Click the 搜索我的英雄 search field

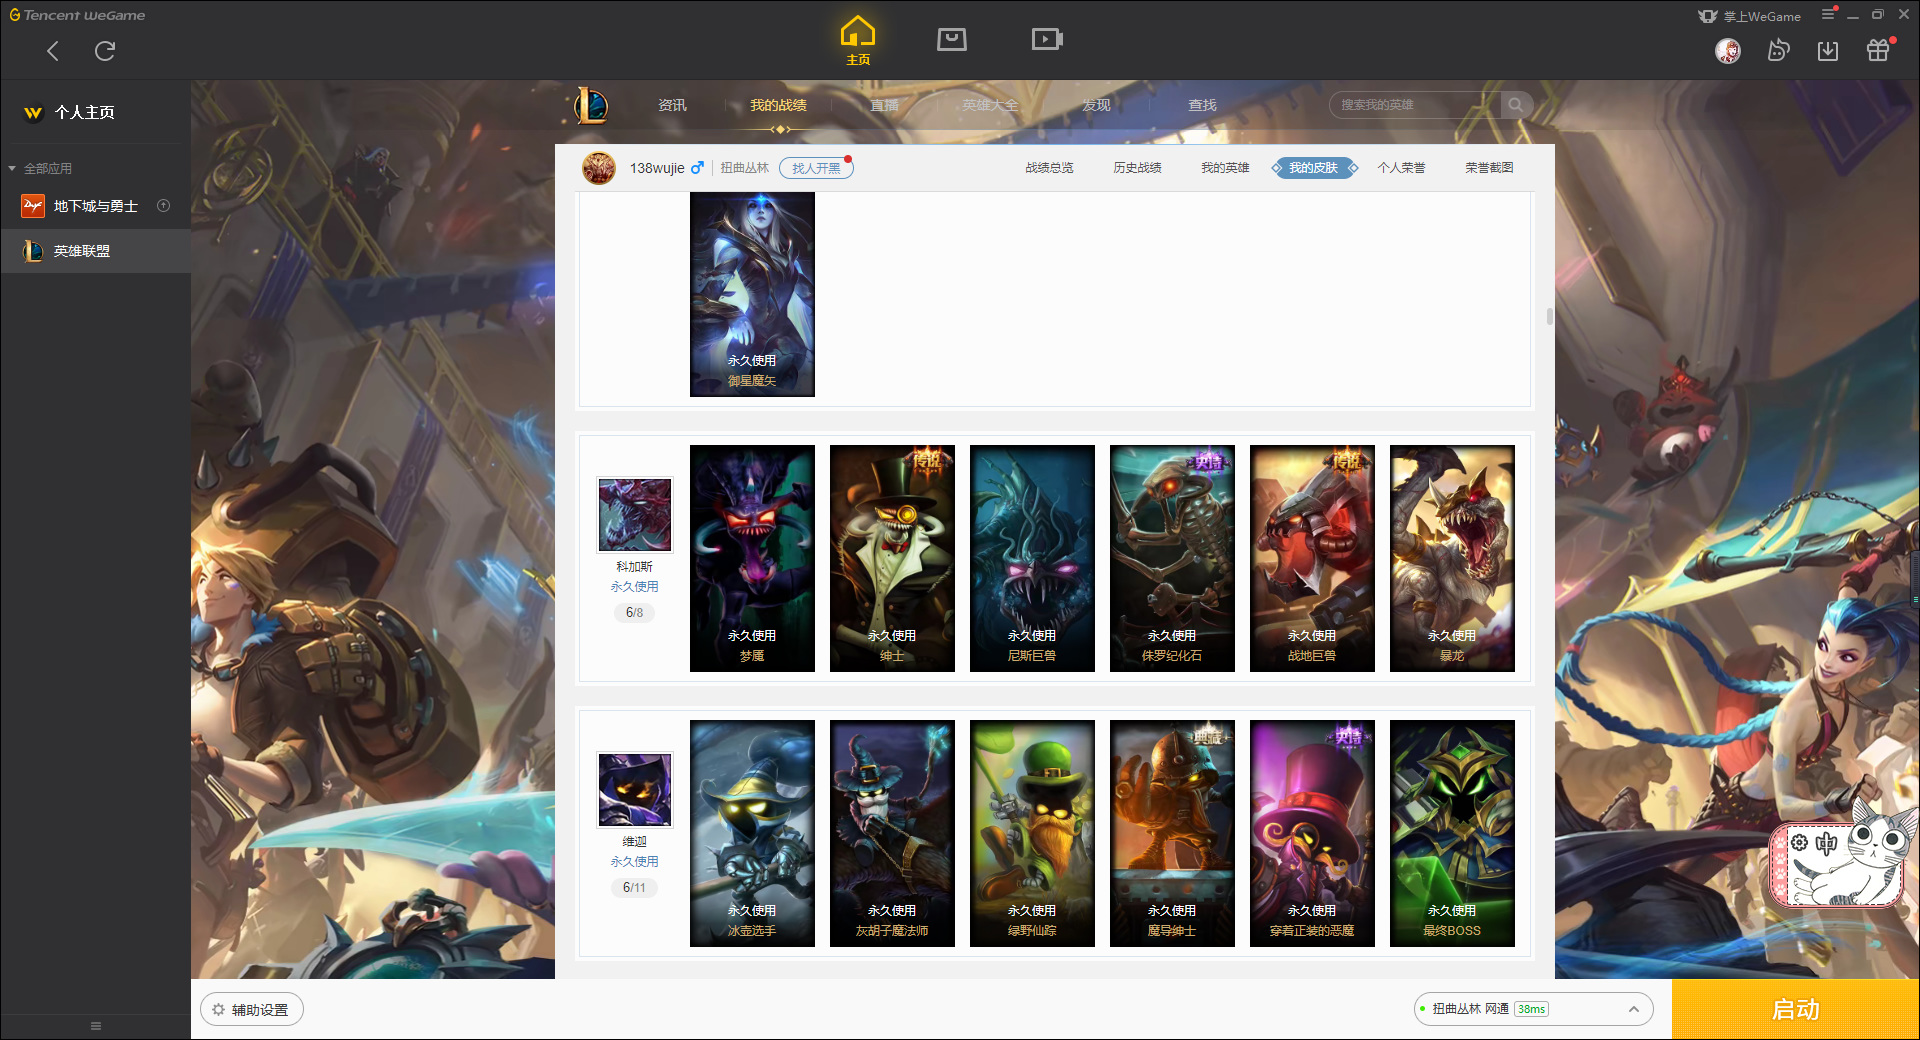(1415, 105)
